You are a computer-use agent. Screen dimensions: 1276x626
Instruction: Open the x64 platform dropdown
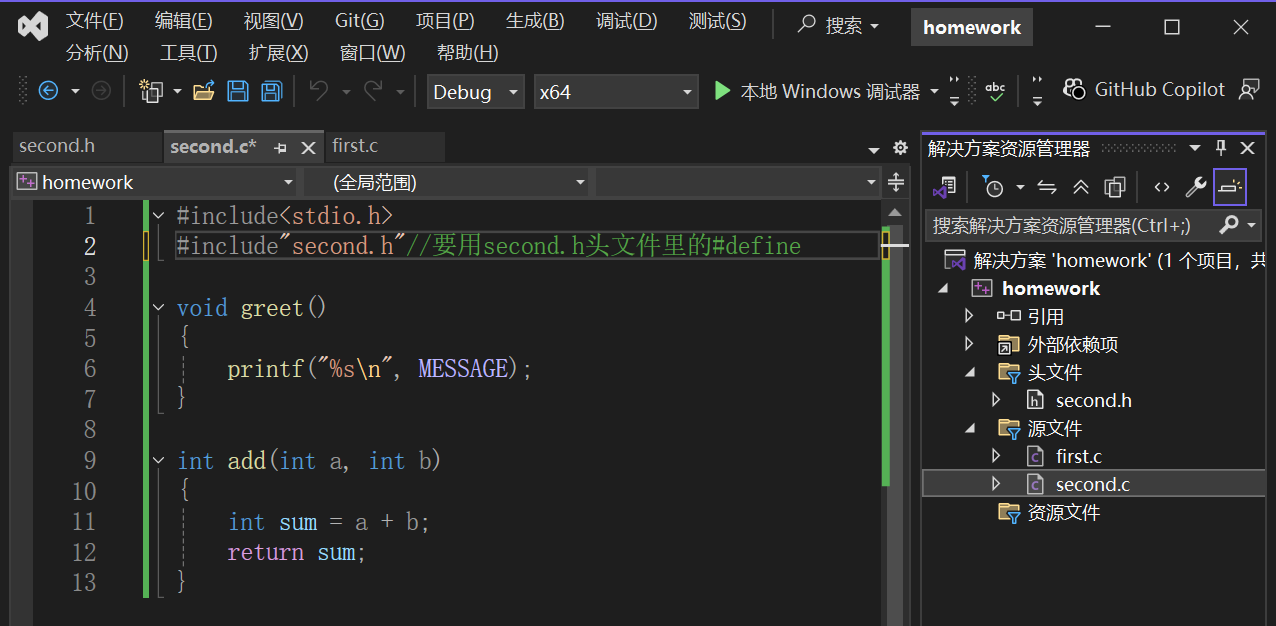click(615, 92)
